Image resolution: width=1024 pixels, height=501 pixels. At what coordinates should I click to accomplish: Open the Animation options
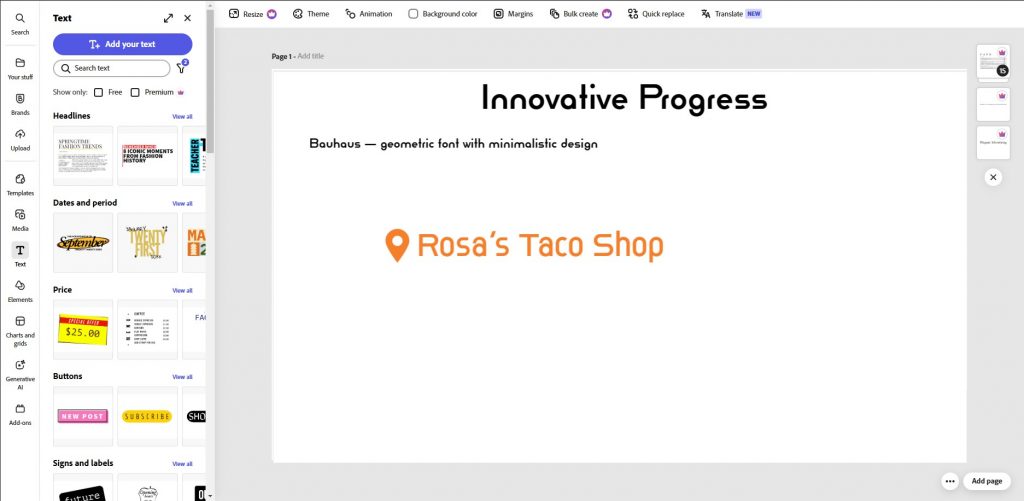(369, 14)
